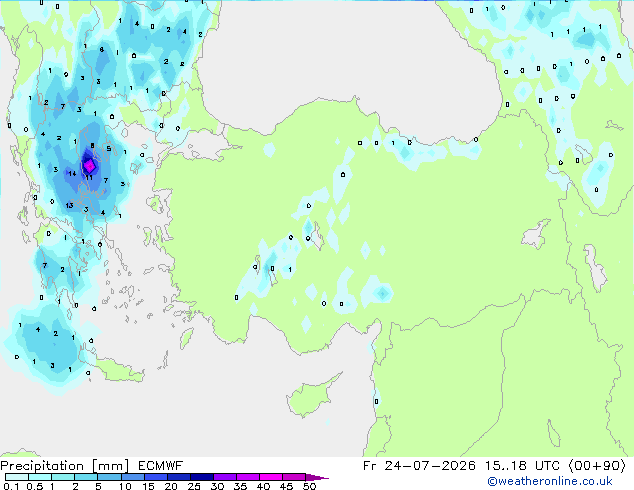Click the '0.1' legend value
Viewport: 634px width, 490px height.
(11, 486)
